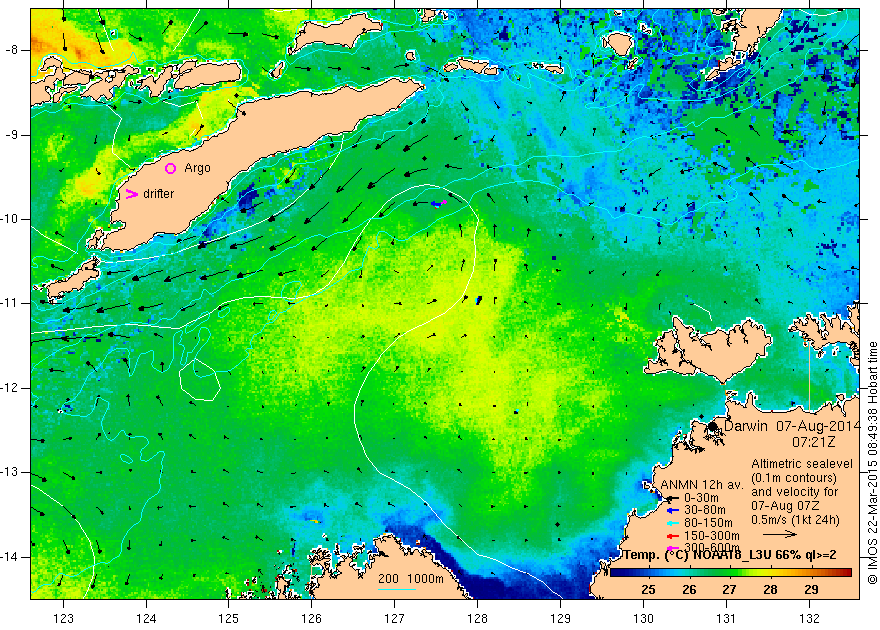Click the black Darwin location dot
Screen dimensions: 880x630
click(x=712, y=426)
